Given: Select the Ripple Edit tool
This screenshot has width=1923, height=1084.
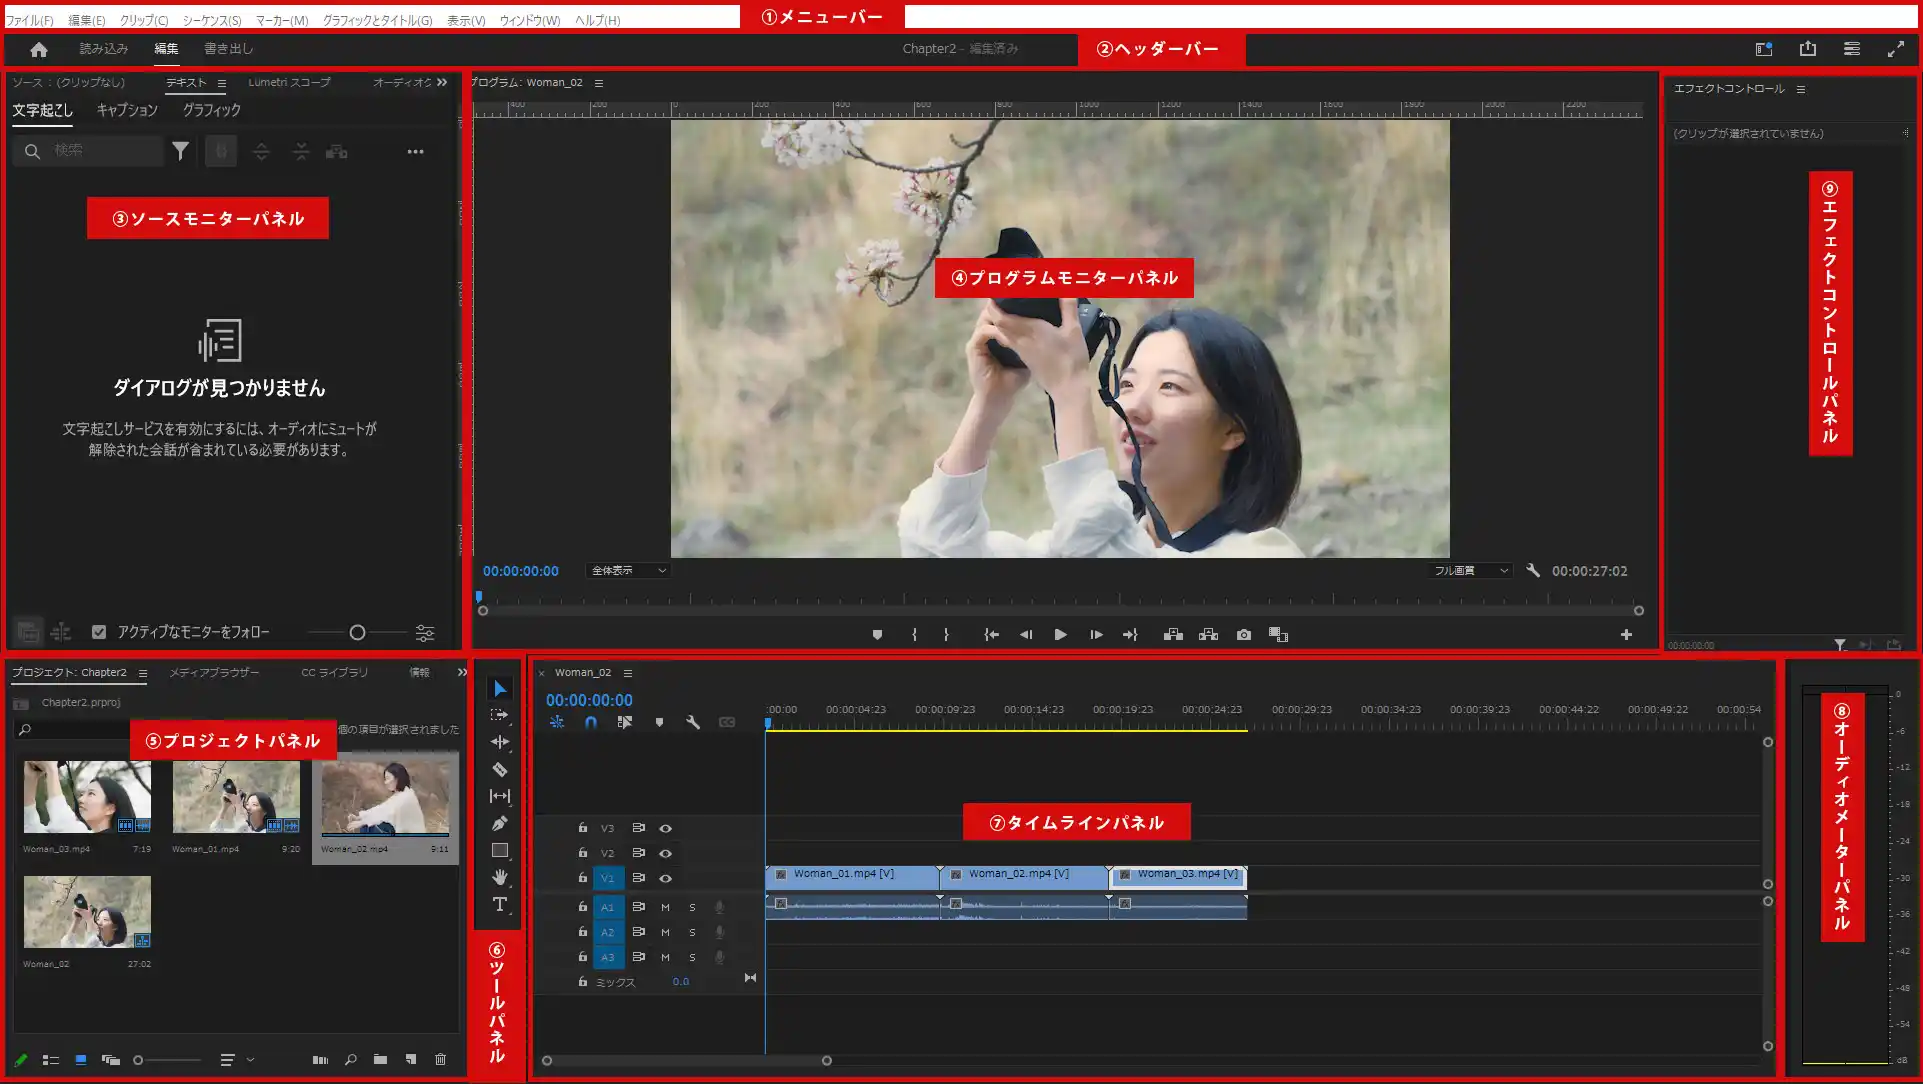Looking at the screenshot, I should click(499, 742).
